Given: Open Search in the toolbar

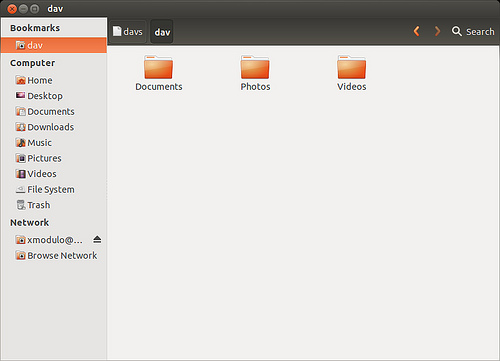Looking at the screenshot, I should [x=473, y=32].
